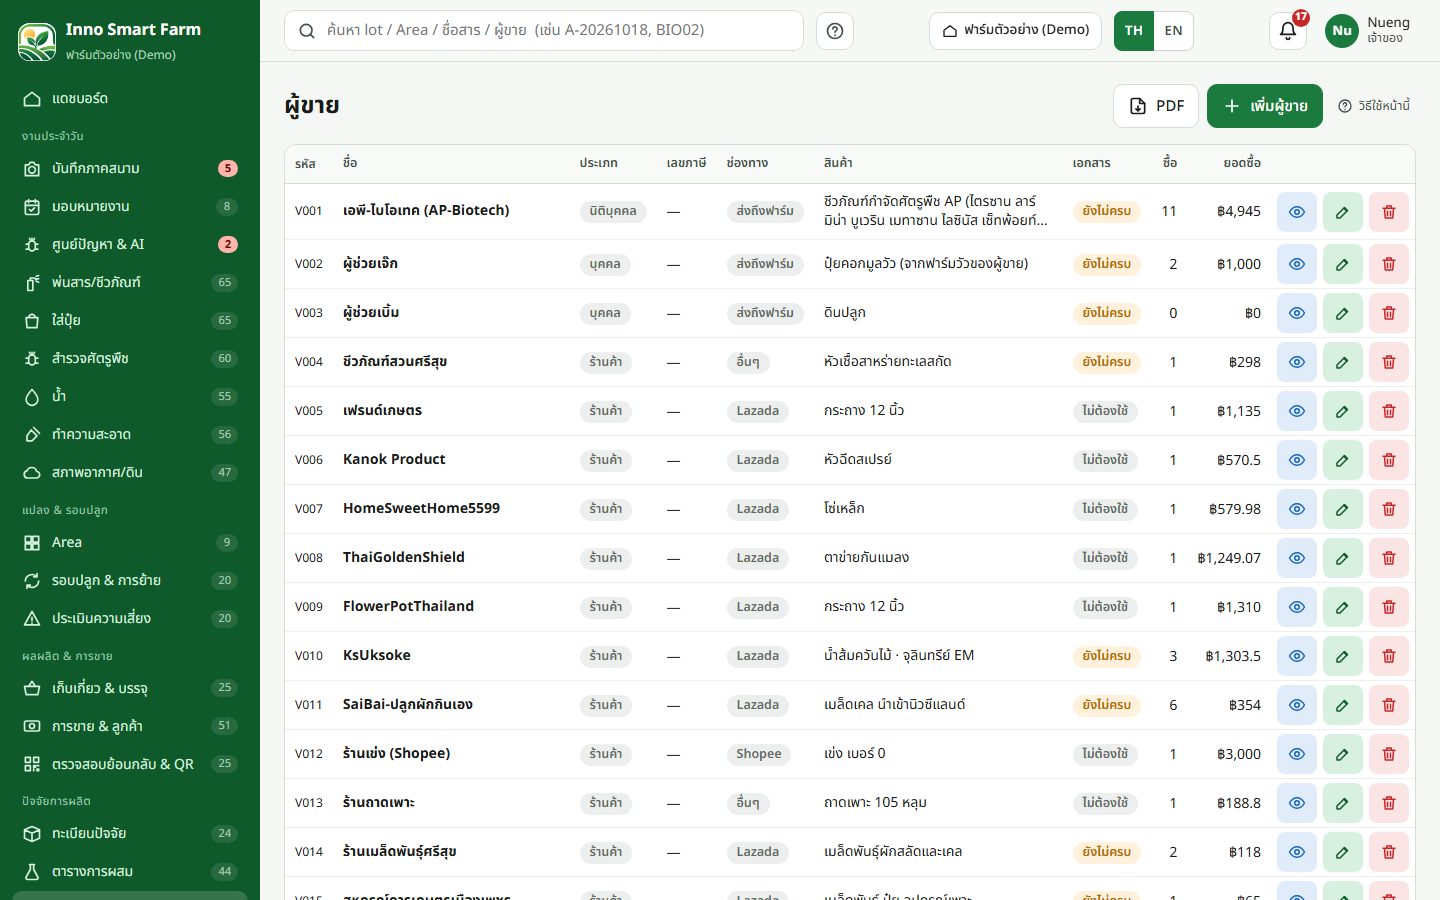
Task: Sort by the ยอดซื้อ column header
Action: 1242,163
